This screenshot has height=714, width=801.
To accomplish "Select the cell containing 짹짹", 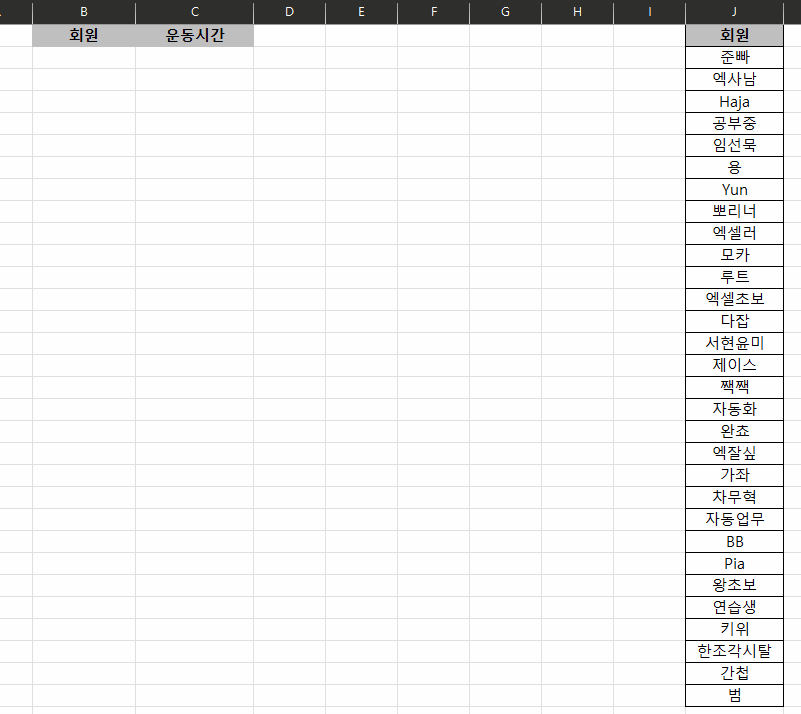I will [735, 387].
